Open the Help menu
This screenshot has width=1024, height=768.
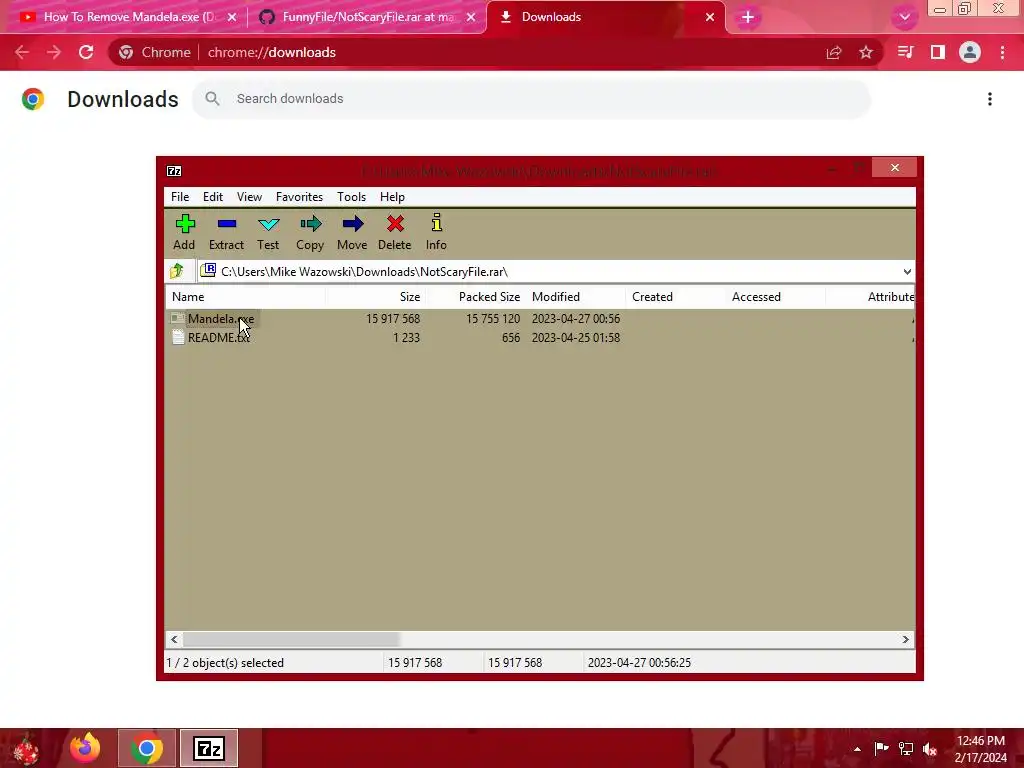tap(392, 197)
